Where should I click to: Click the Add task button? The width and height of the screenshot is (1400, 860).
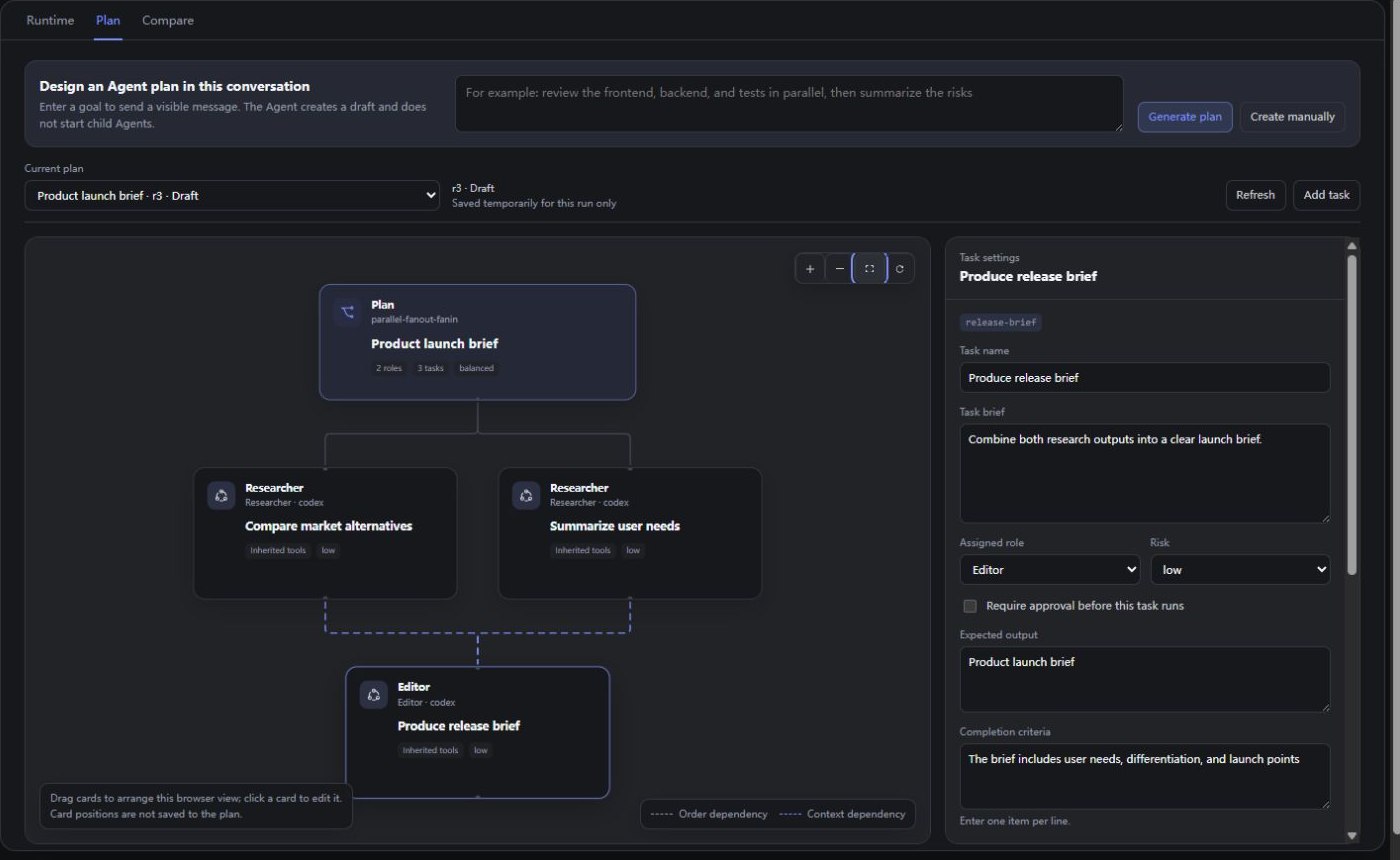[1326, 195]
